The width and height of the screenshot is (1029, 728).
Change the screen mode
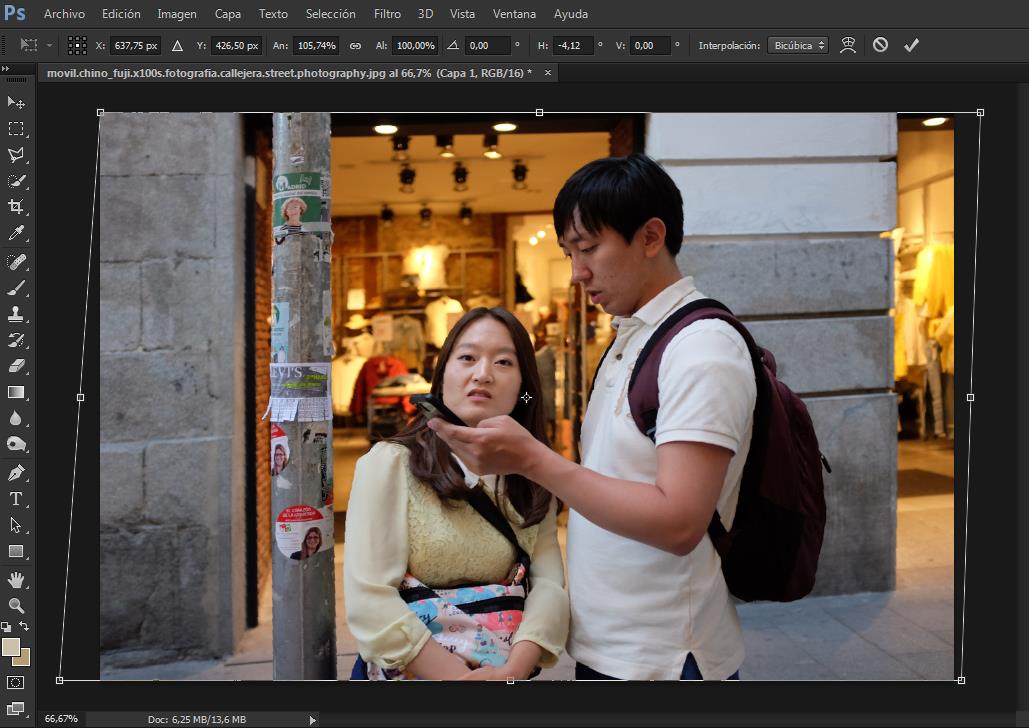(x=16, y=708)
